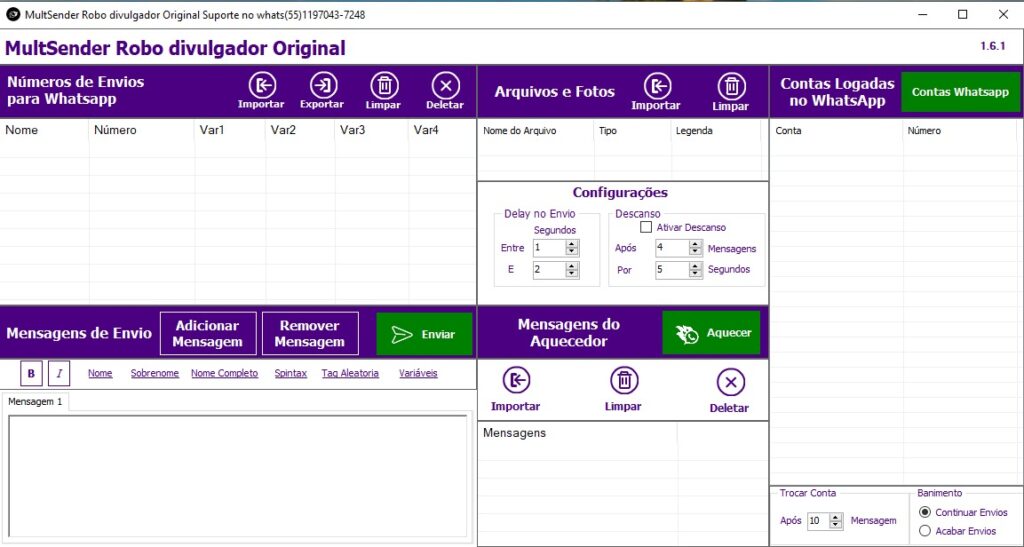1024x547 pixels.
Task: Delete the selected Aquecedor message
Action: click(729, 391)
